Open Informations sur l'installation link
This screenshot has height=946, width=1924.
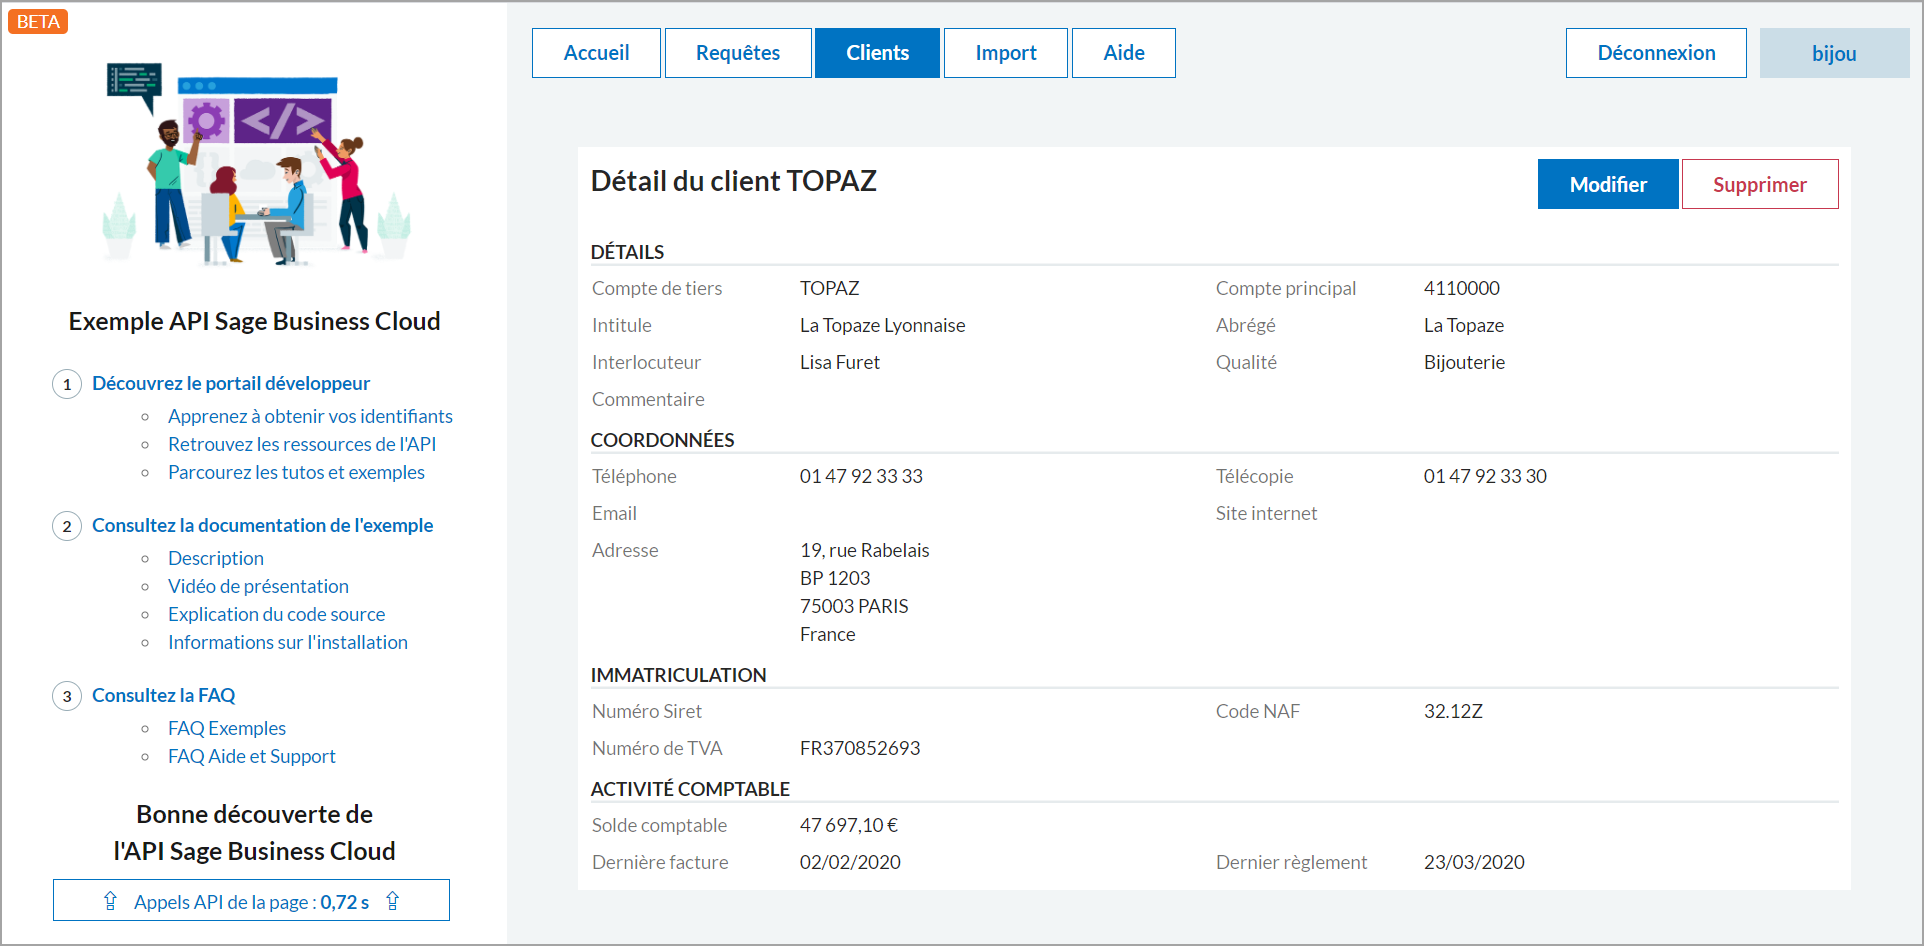[288, 642]
